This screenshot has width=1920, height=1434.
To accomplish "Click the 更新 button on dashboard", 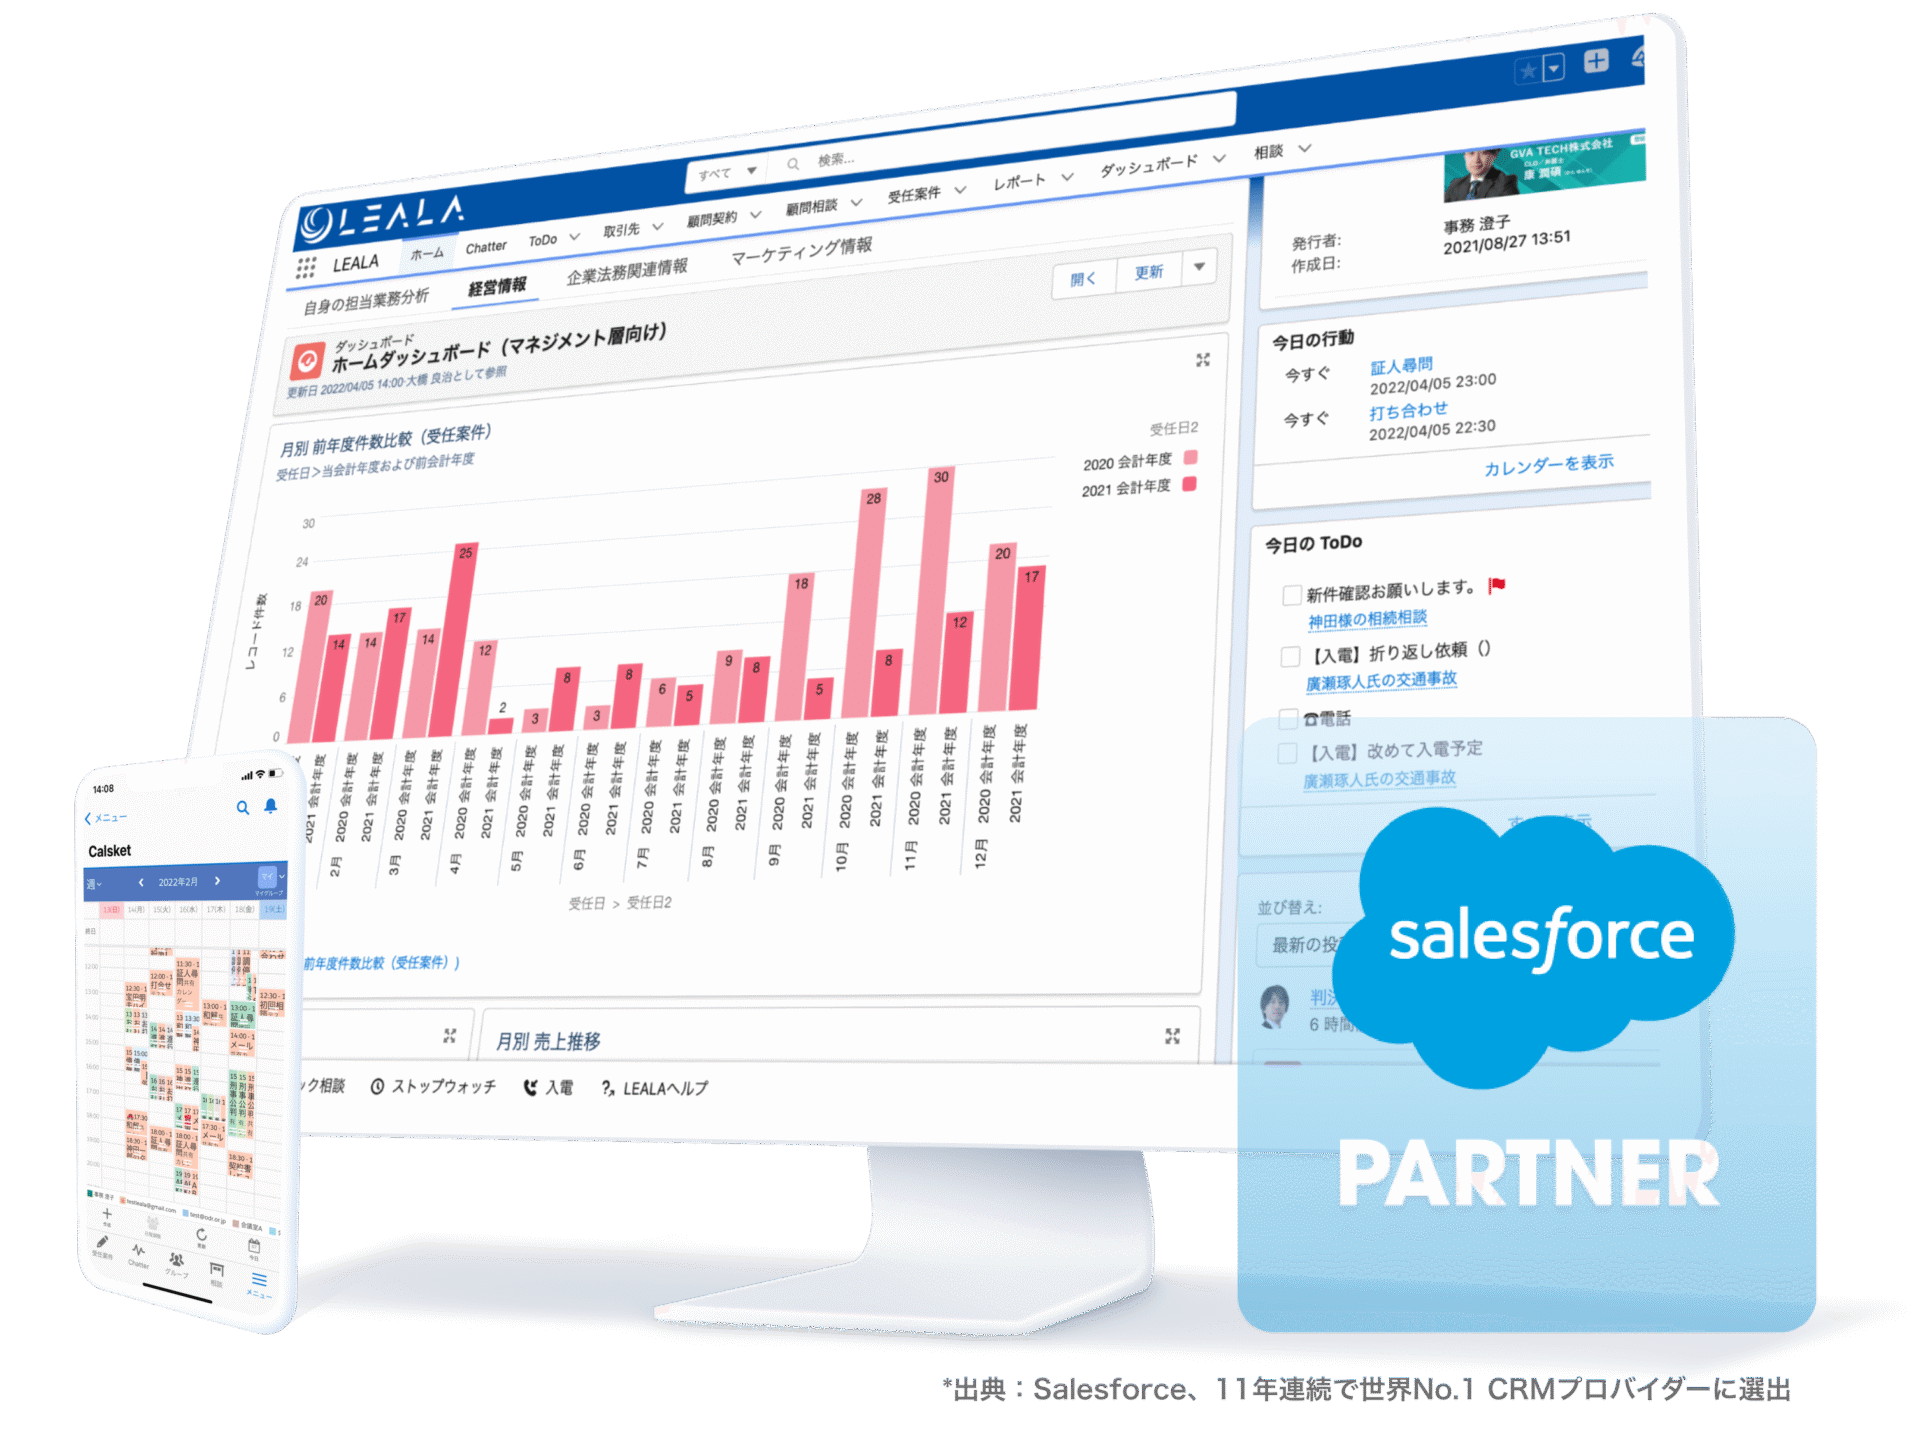I will click(1148, 272).
